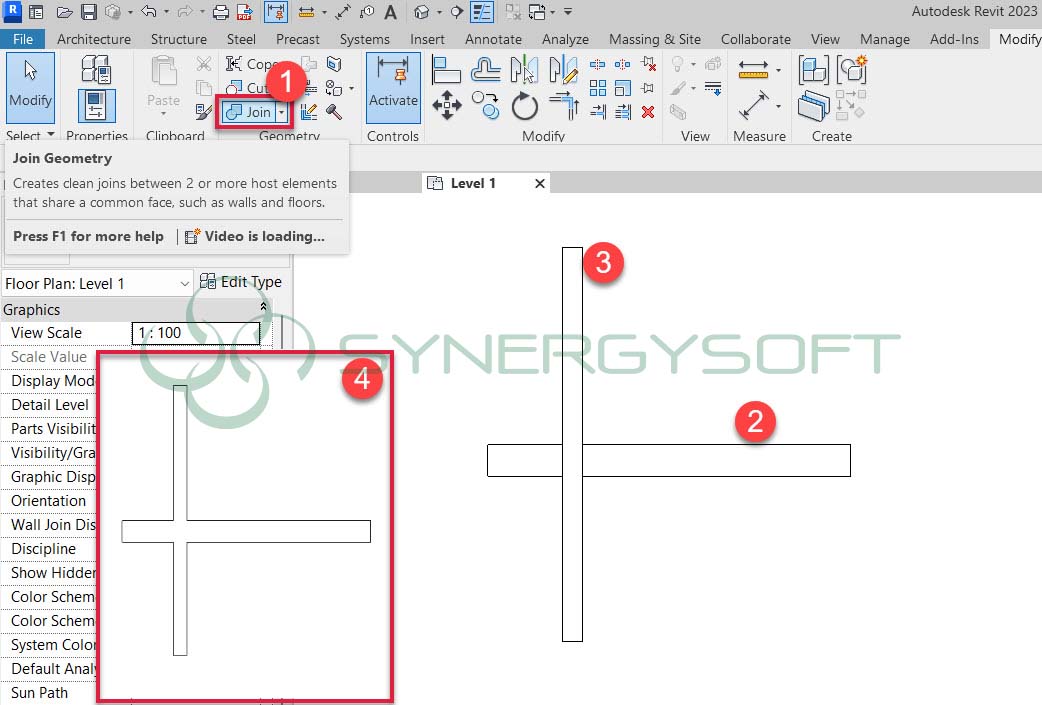Enable Activate Dimensions in Controls panel
1042x705 pixels.
pos(393,85)
